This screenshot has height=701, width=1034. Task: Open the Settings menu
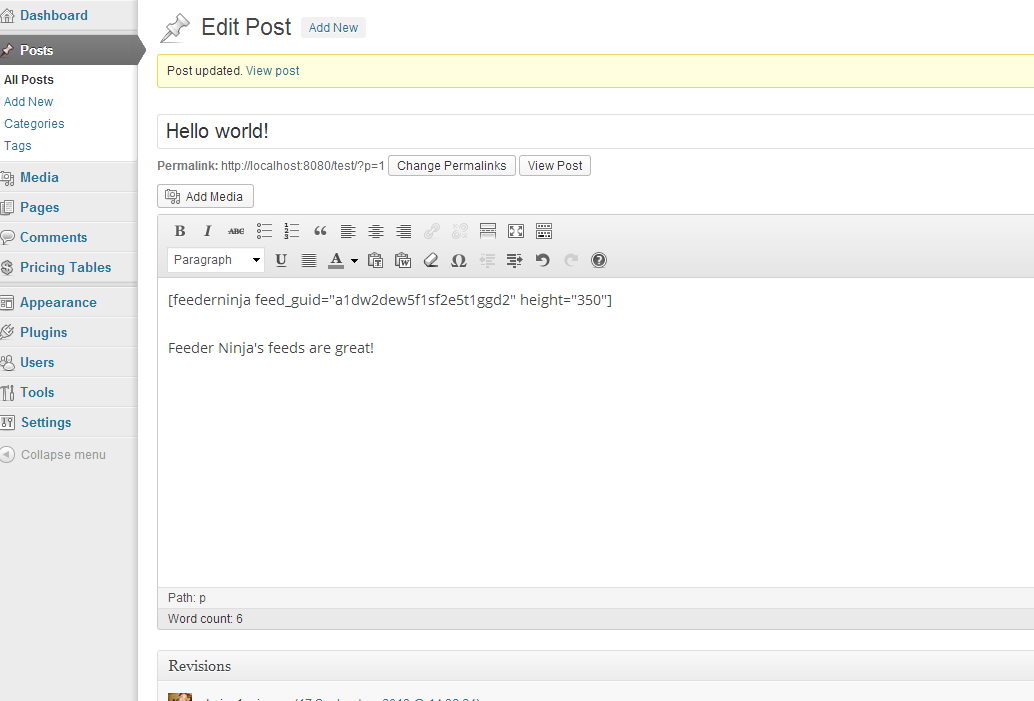coord(69,422)
